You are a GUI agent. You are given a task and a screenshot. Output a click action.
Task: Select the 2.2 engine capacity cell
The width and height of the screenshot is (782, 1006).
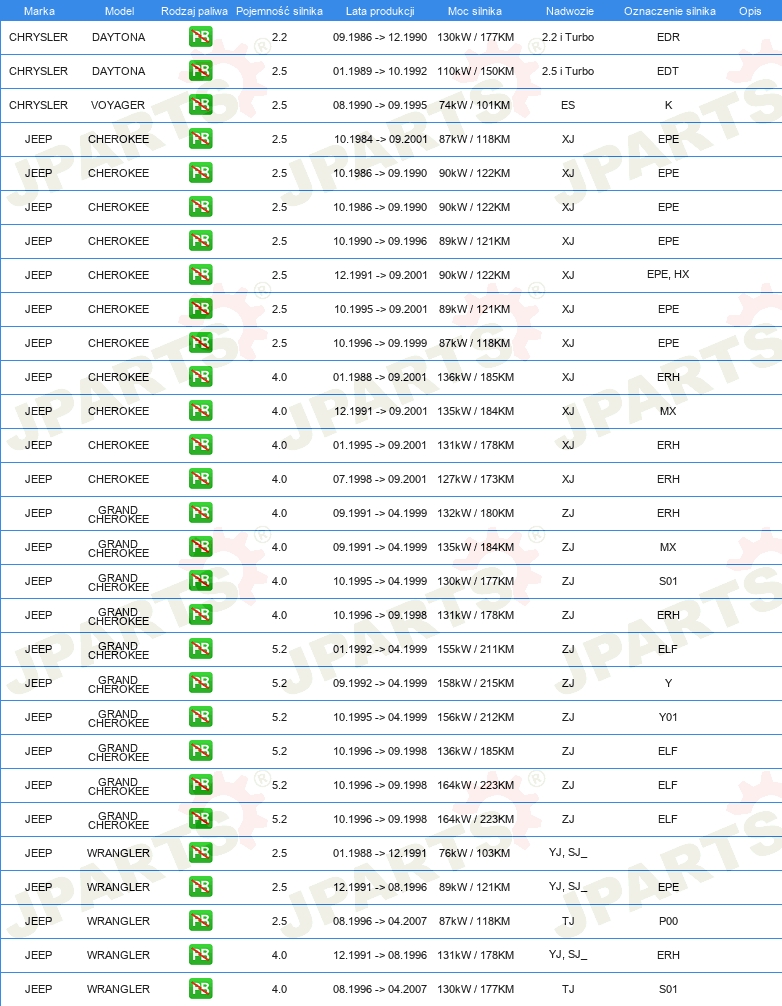tap(279, 37)
